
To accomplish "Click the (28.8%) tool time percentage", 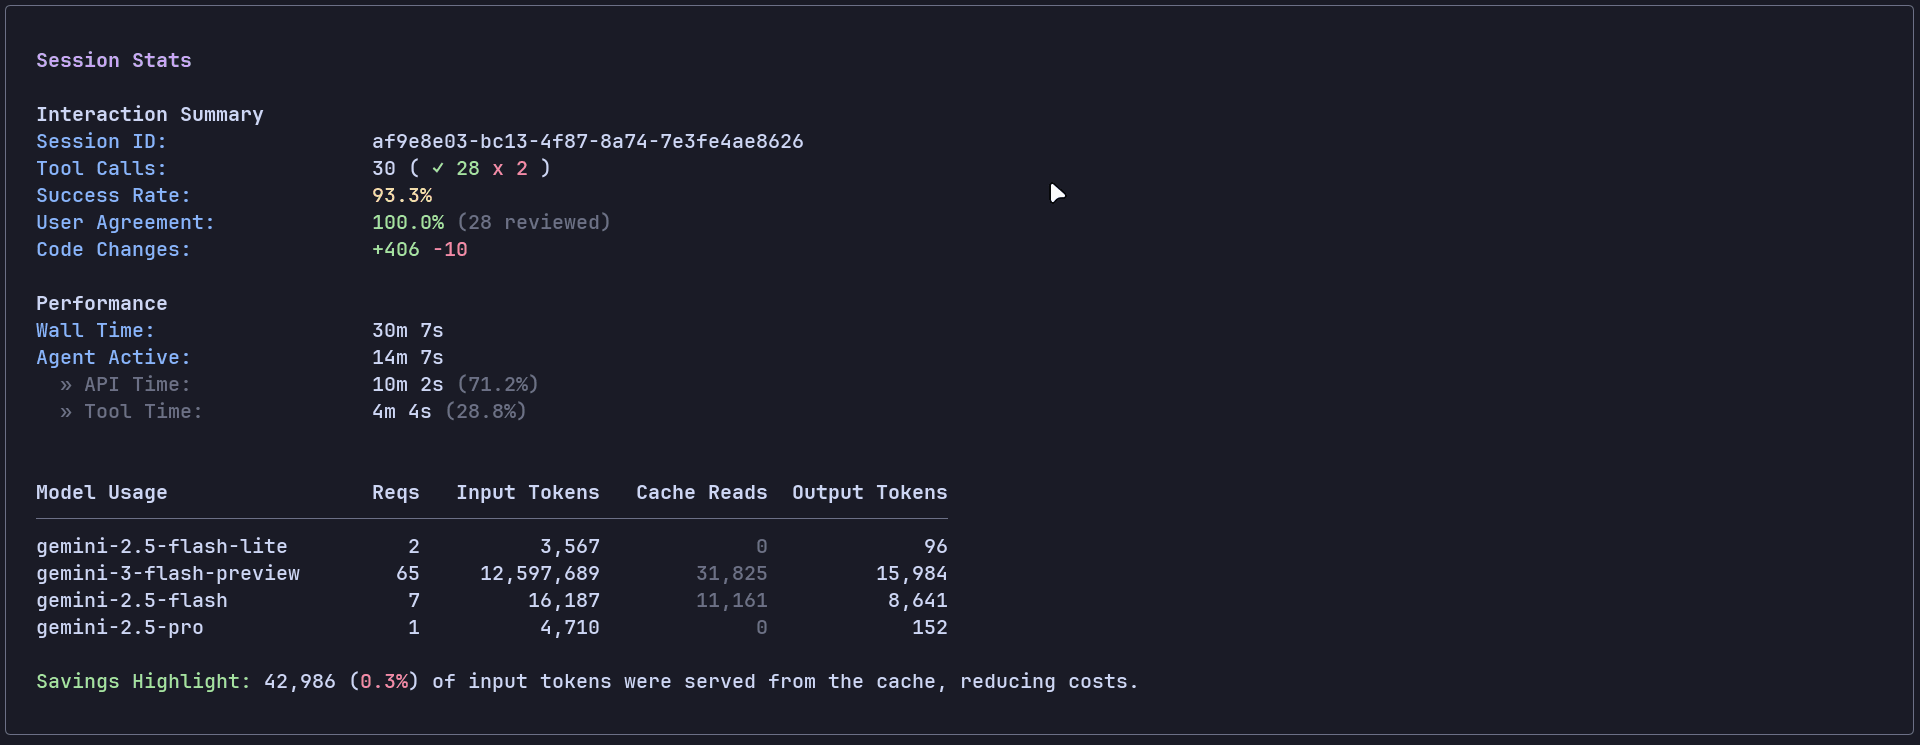I will (486, 411).
